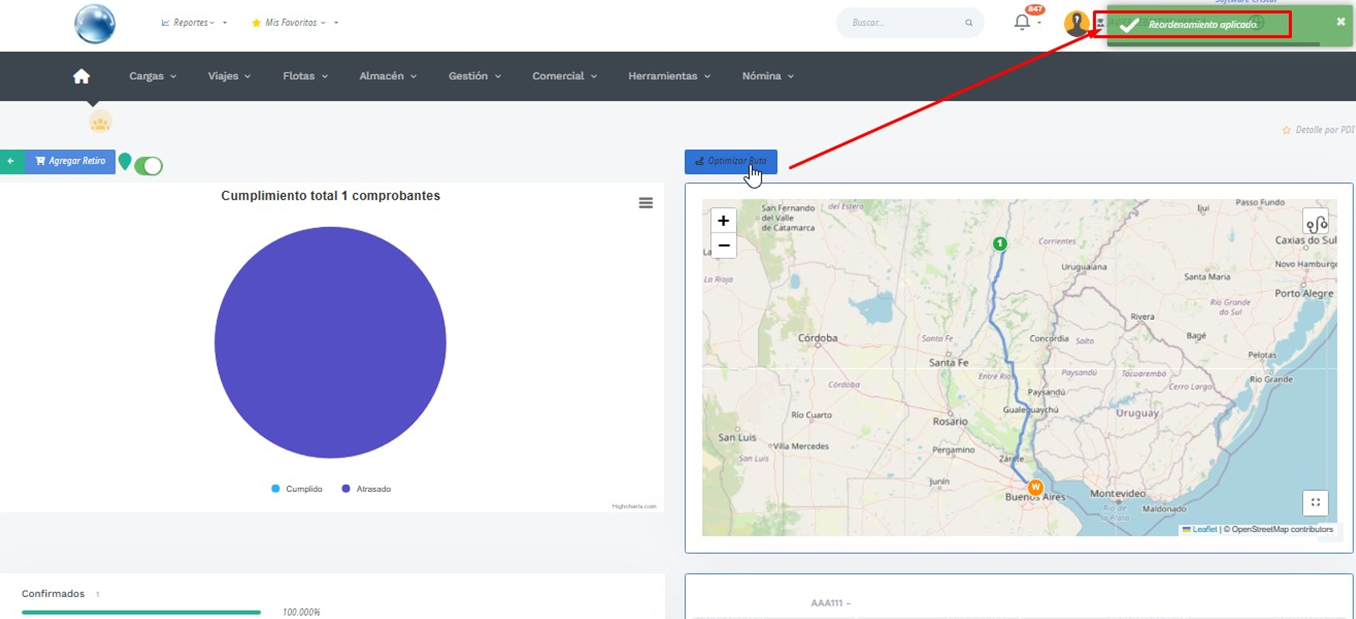Viewport: 1356px width, 619px height.
Task: Click the 100.000% value
Action: click(x=301, y=612)
